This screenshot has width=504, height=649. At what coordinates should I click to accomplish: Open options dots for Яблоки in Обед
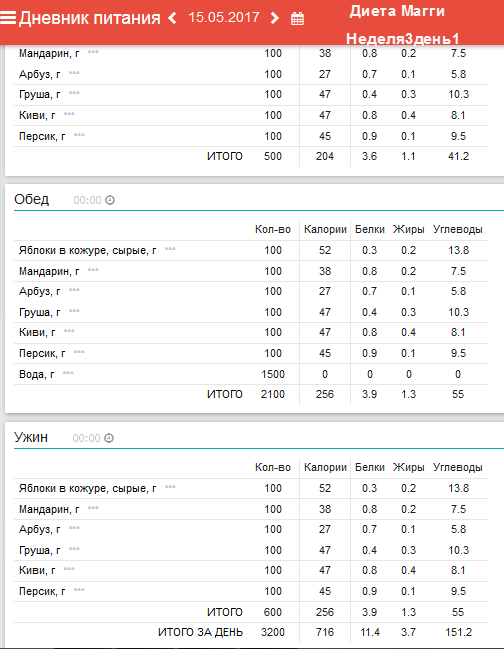coord(170,249)
